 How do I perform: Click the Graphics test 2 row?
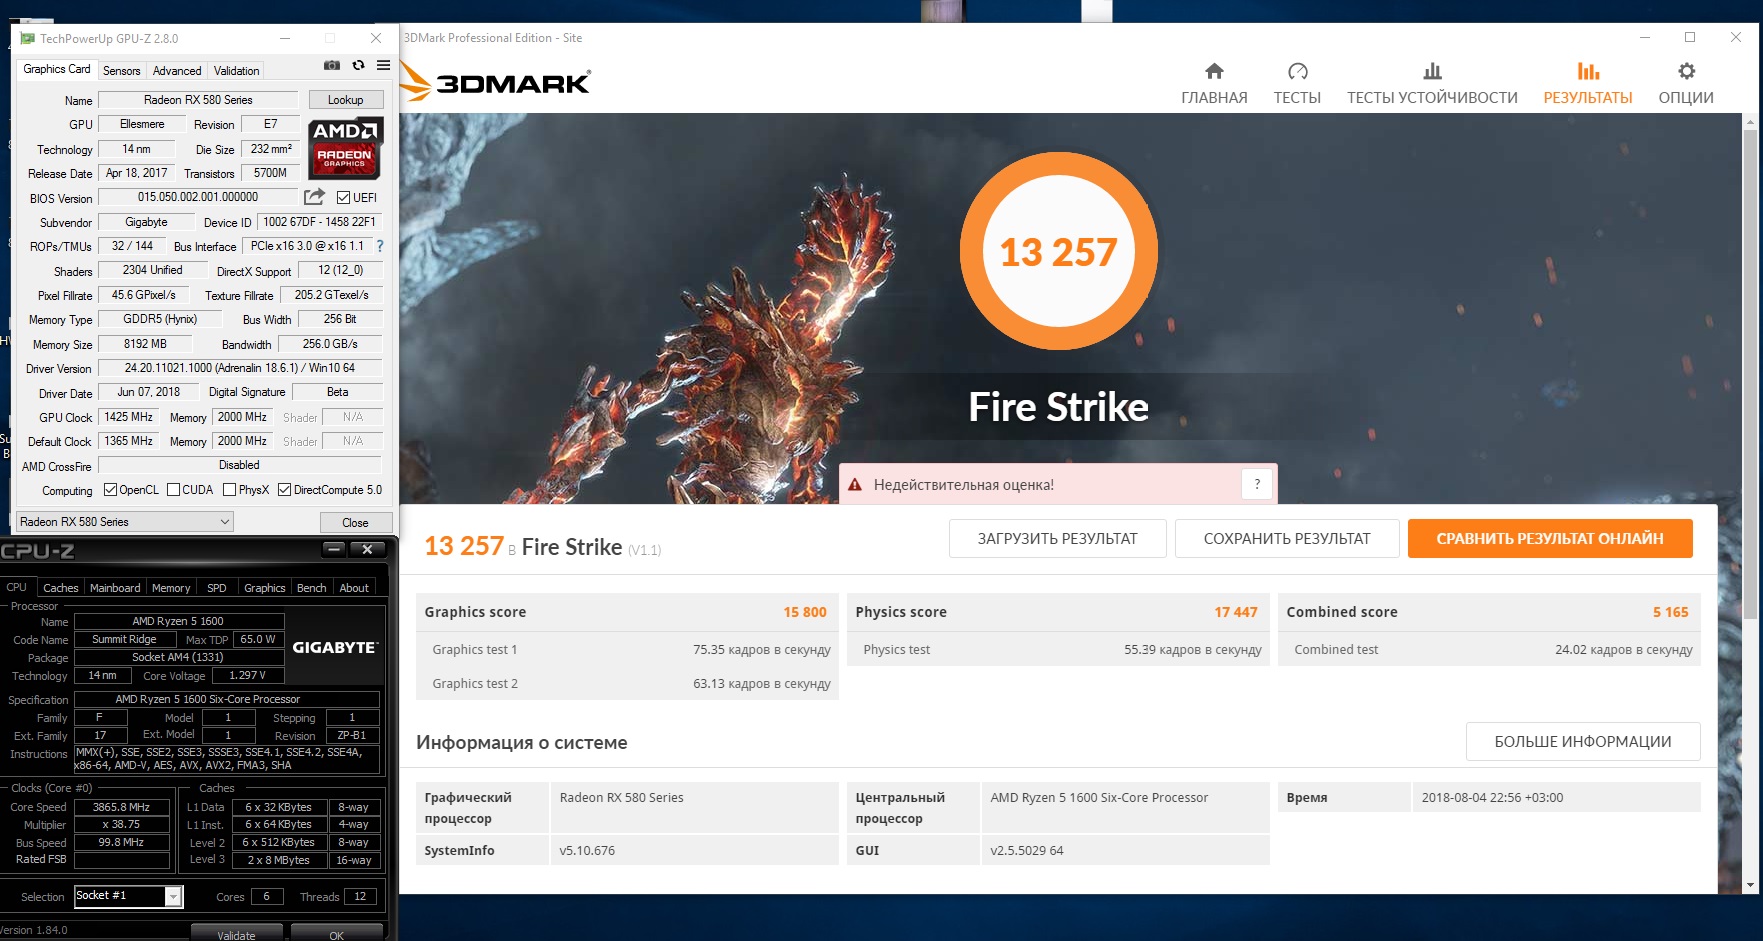(x=627, y=683)
